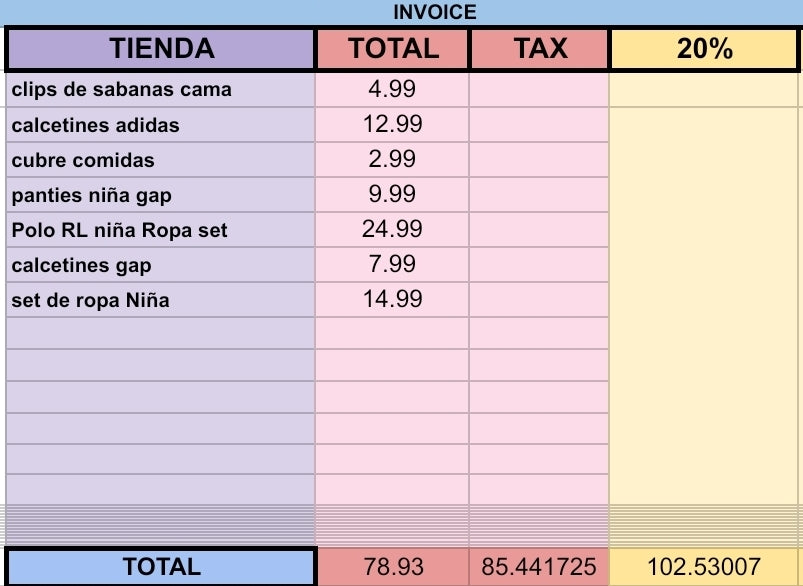Click the 'clips de sabanas cama' cell
This screenshot has height=586, width=803.
160,89
